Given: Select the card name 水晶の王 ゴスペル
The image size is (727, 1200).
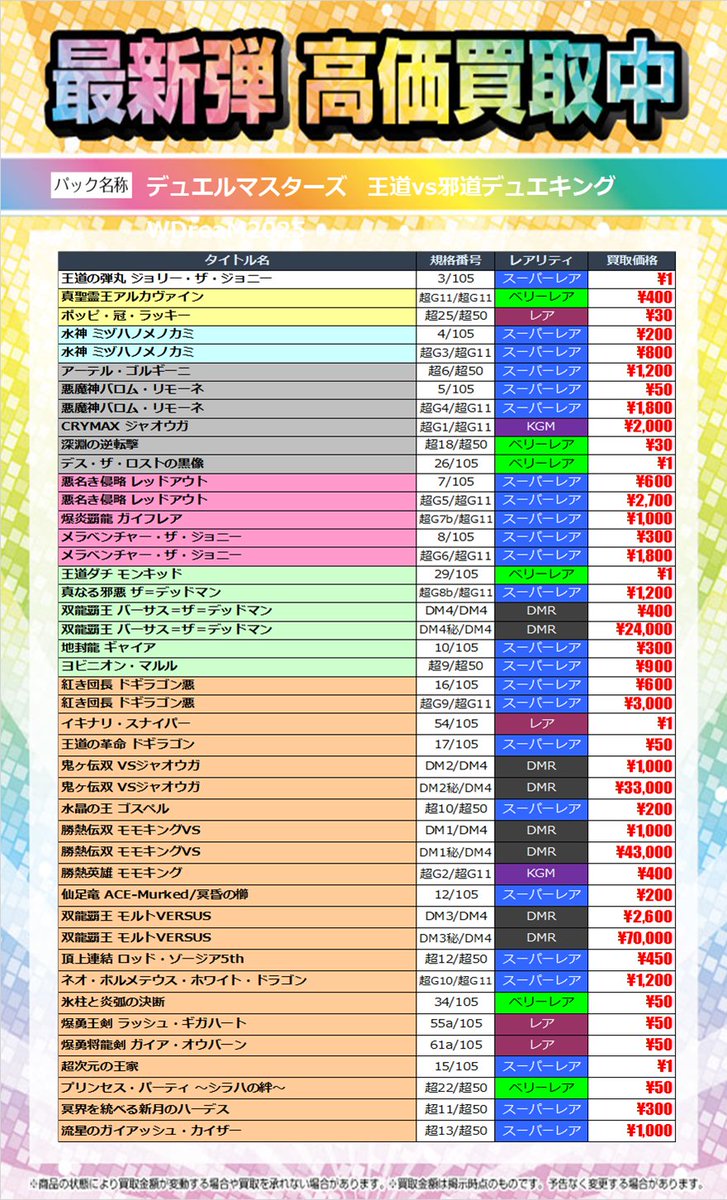Looking at the screenshot, I should 115,808.
